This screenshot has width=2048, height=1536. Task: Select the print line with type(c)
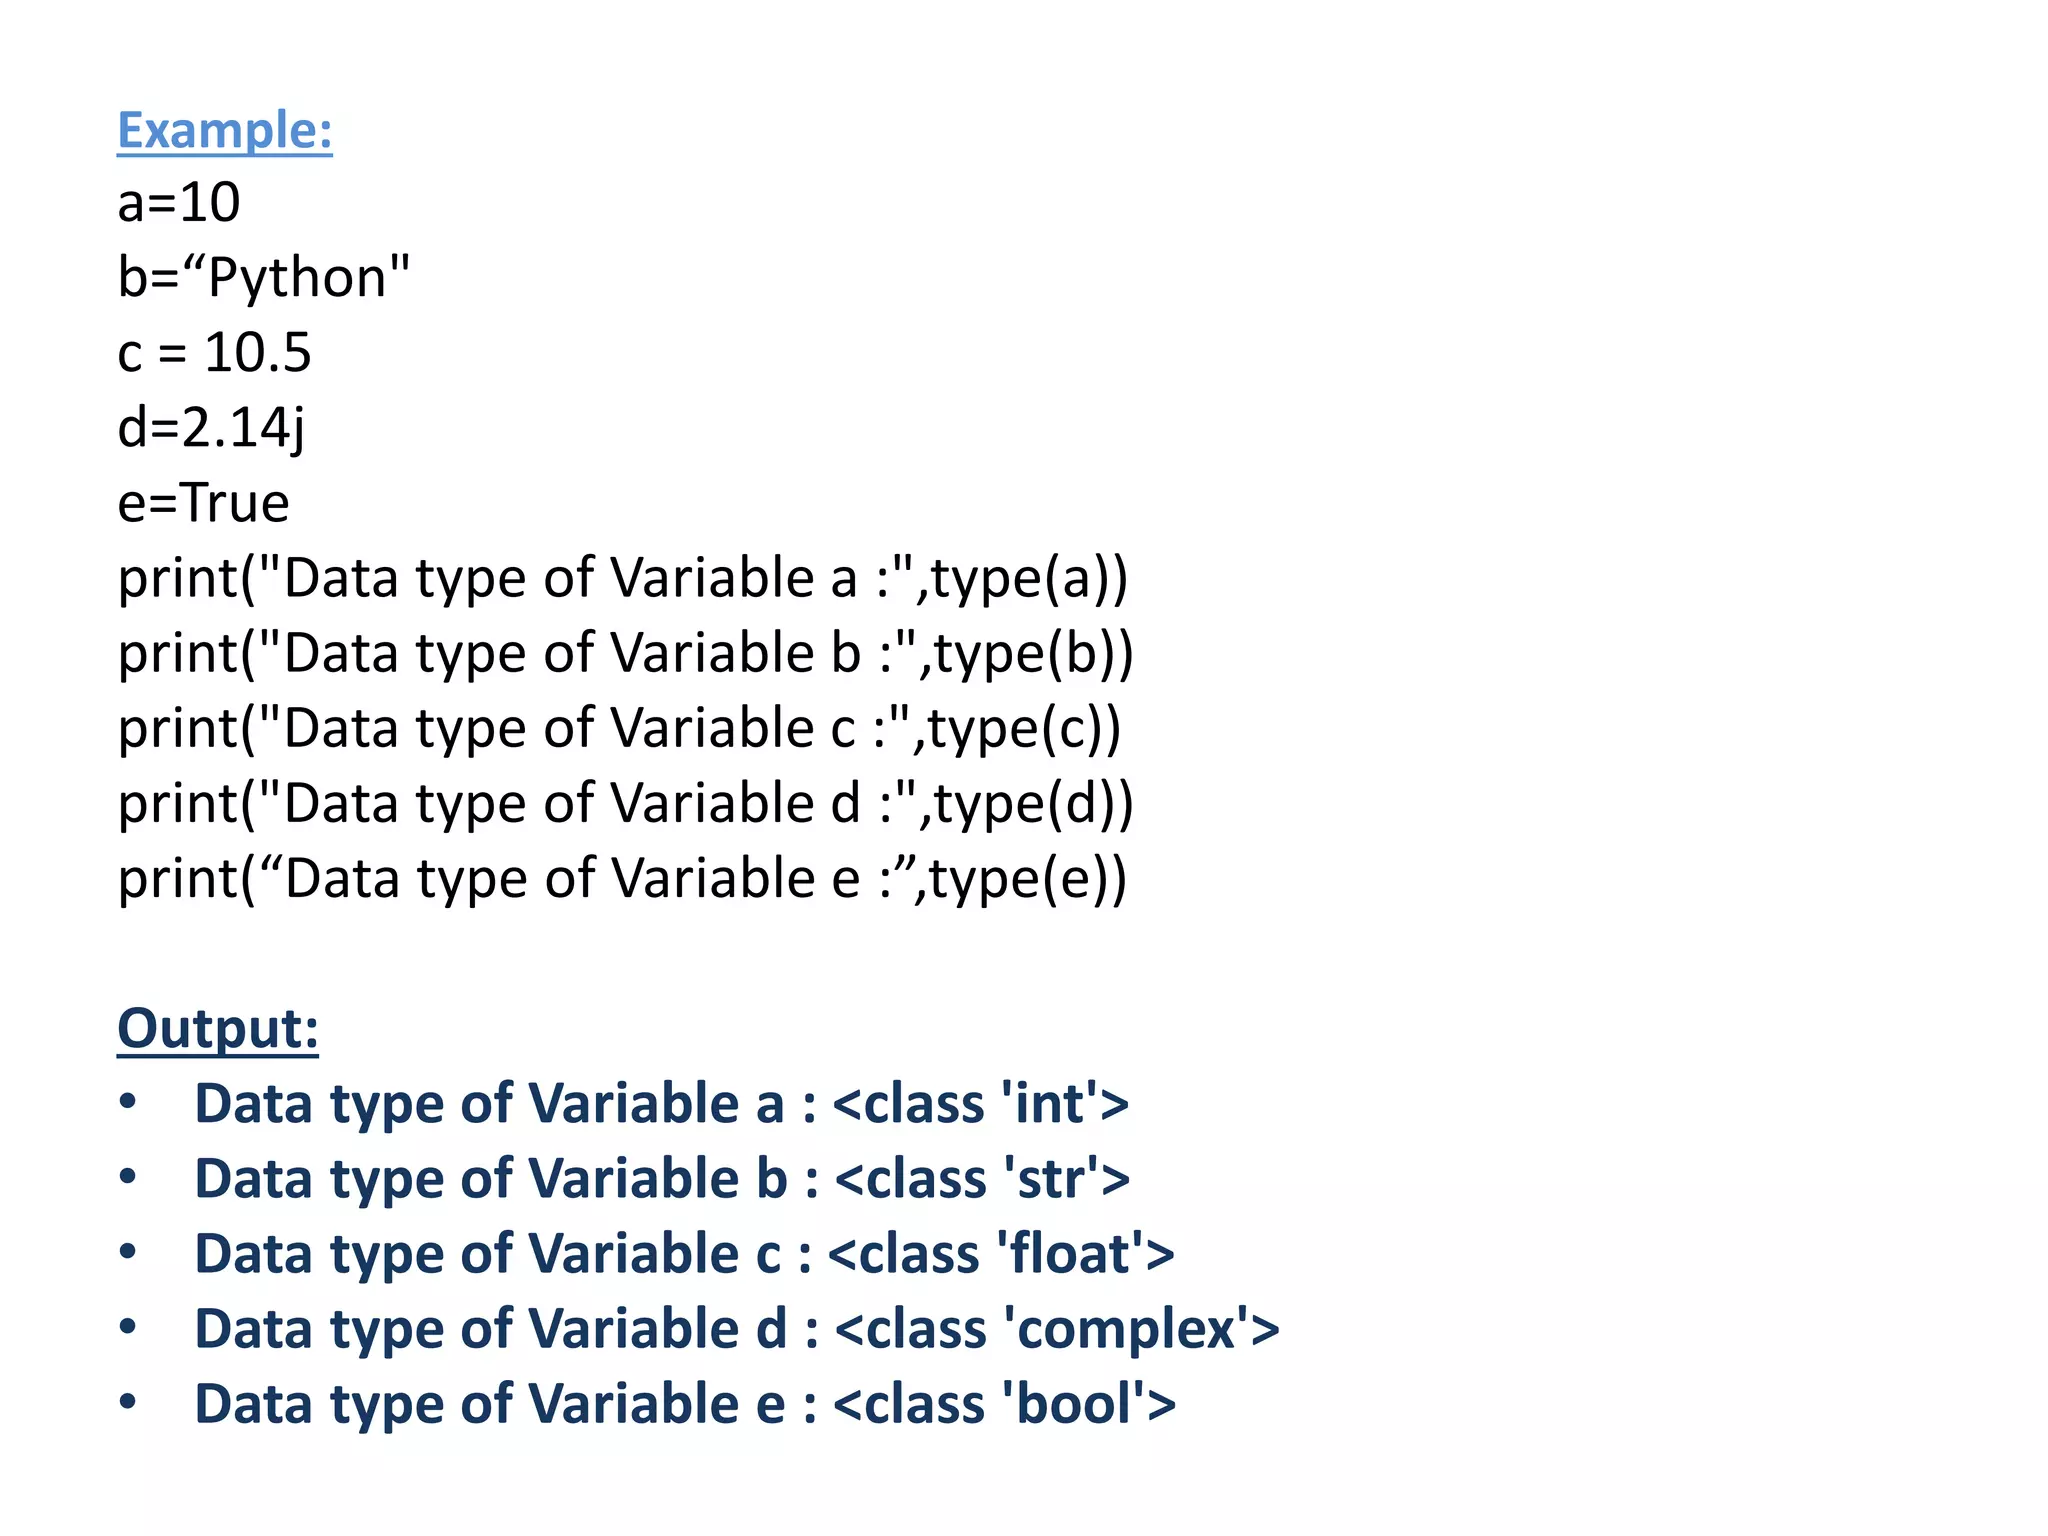pyautogui.click(x=620, y=729)
